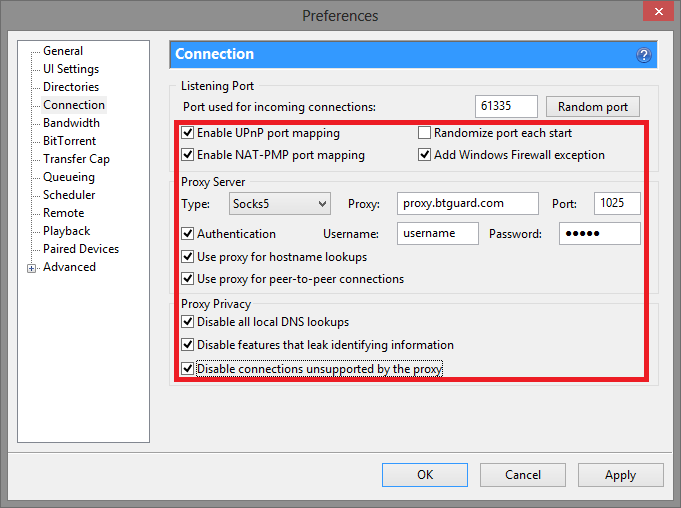Click the Random port button
This screenshot has width=681, height=508.
593,107
